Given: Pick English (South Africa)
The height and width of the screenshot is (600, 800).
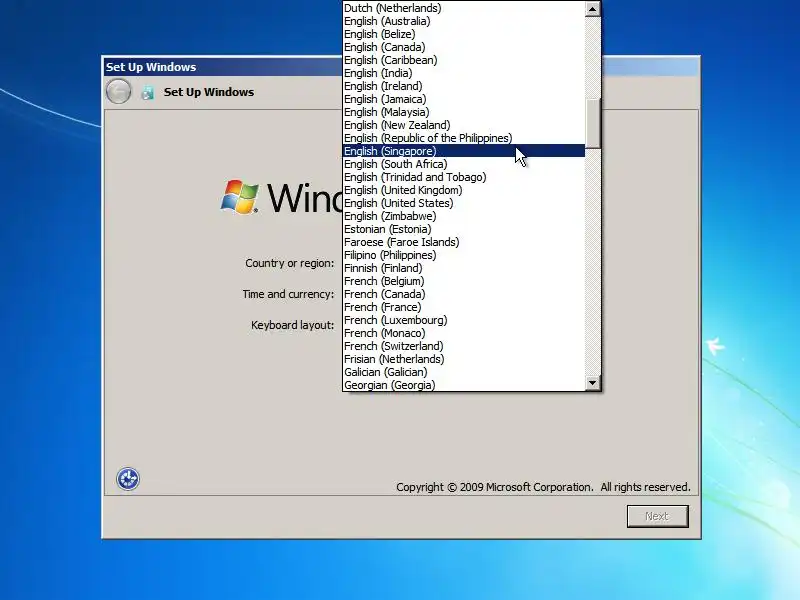Looking at the screenshot, I should (463, 164).
